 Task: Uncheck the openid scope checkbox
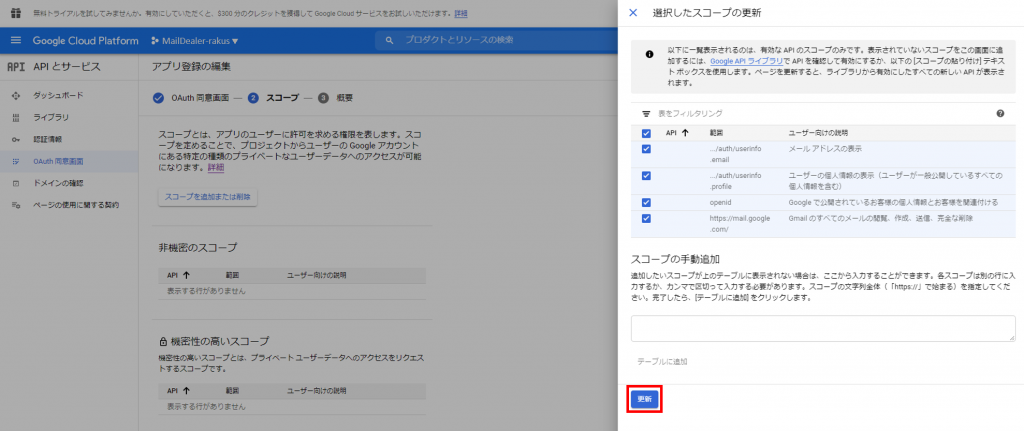point(646,202)
